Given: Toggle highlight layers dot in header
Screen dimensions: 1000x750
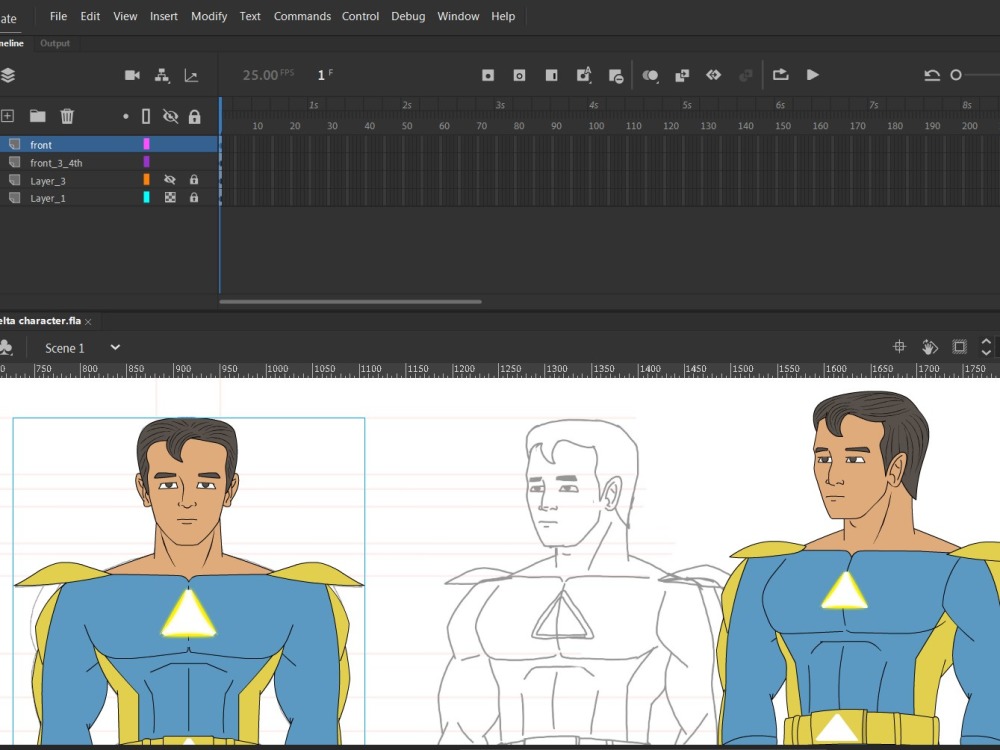Looking at the screenshot, I should pos(126,116).
